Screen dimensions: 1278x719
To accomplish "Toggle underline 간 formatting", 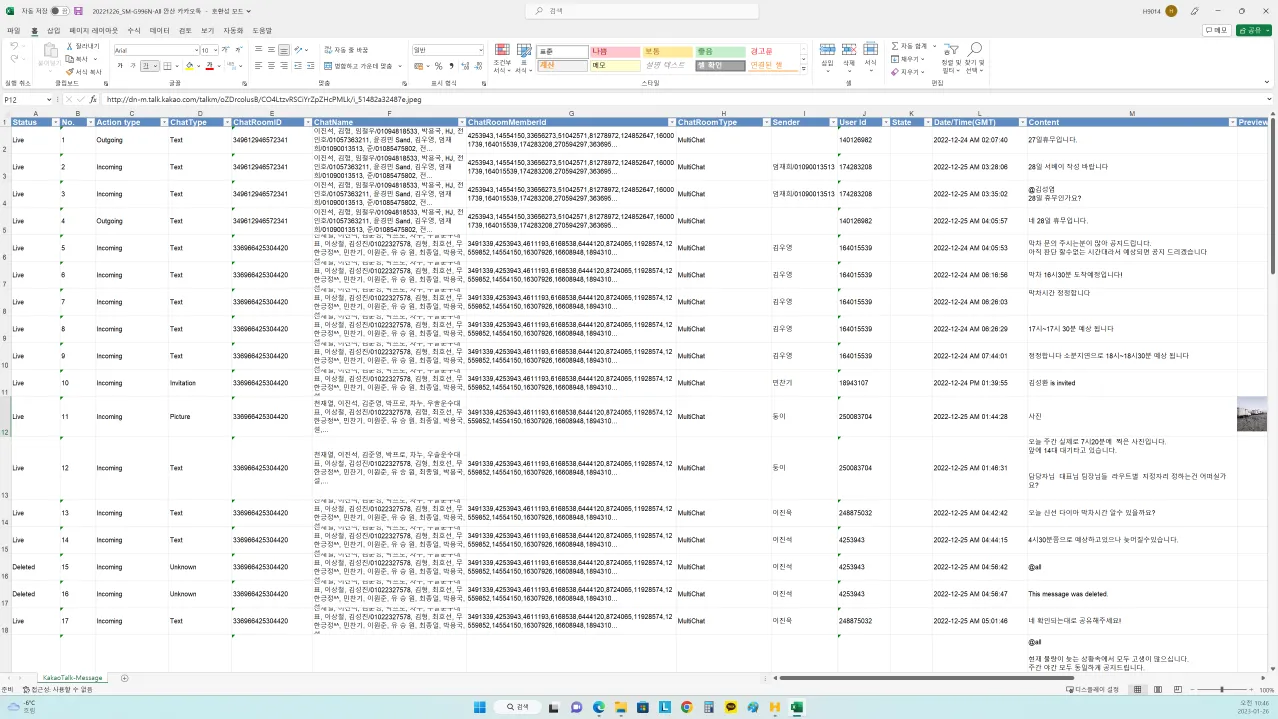I will [145, 66].
